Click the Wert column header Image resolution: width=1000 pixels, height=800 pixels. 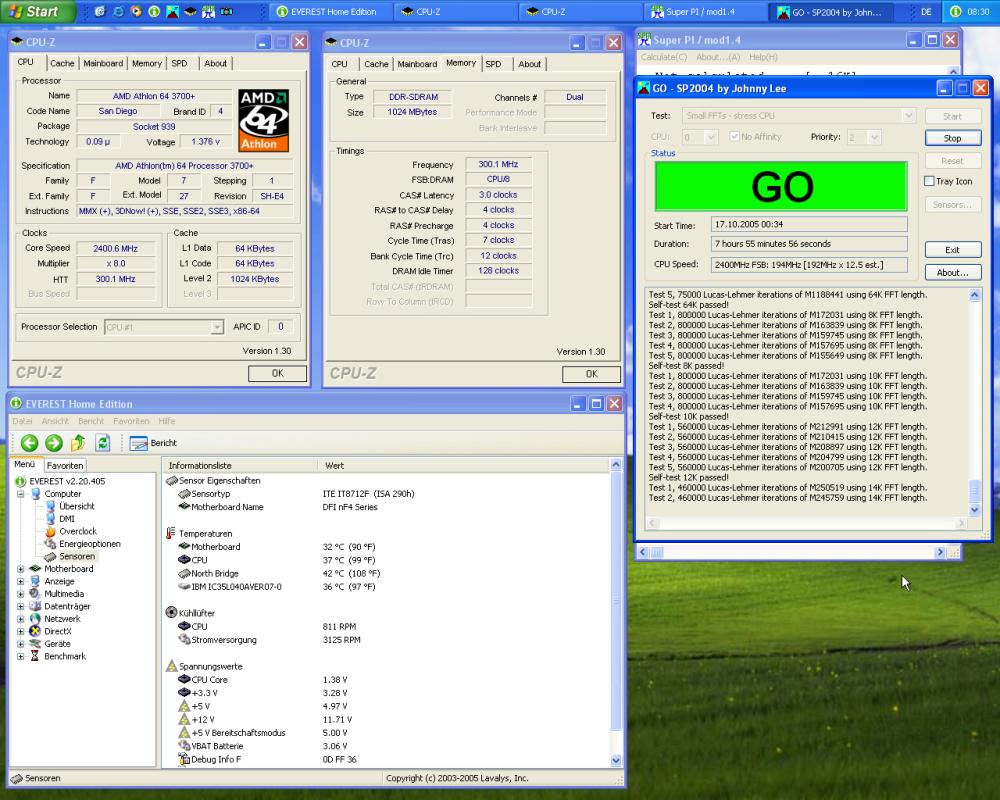coord(463,466)
